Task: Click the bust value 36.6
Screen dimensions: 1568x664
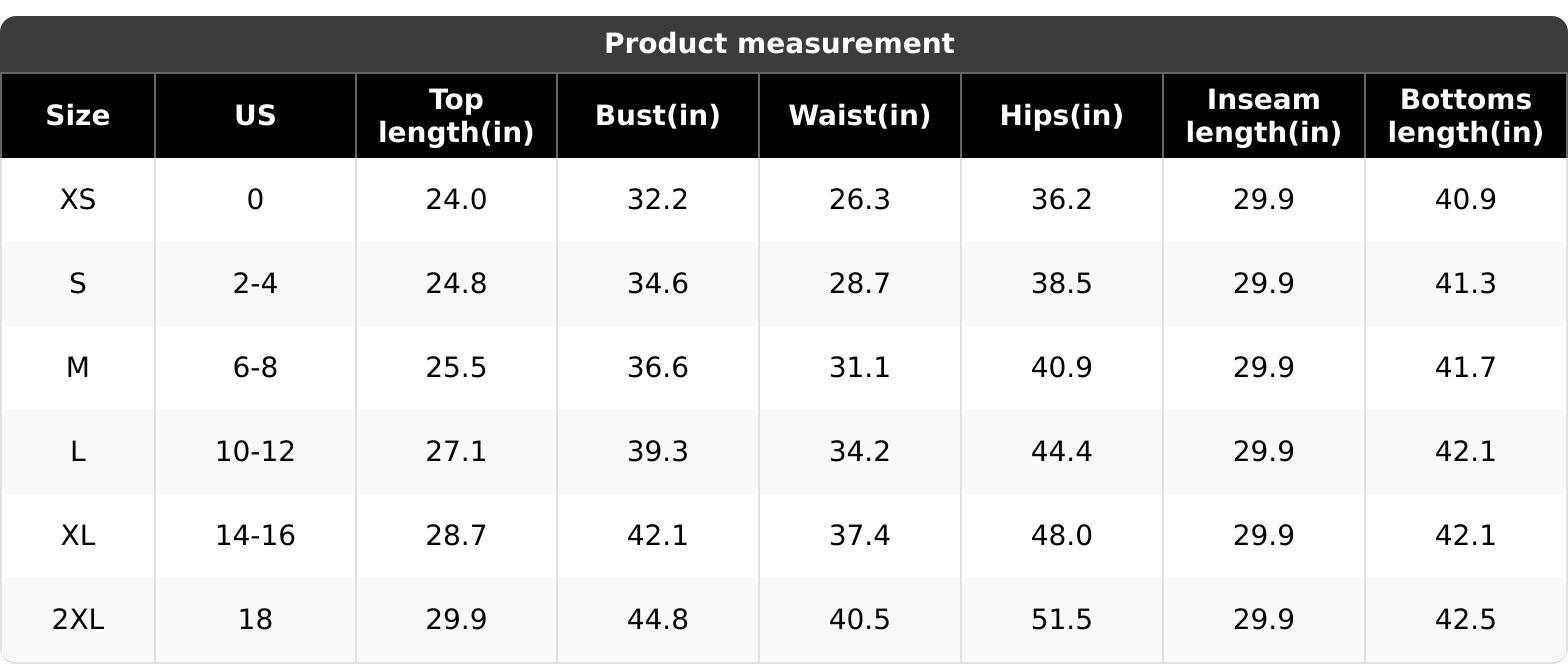Action: coord(657,368)
